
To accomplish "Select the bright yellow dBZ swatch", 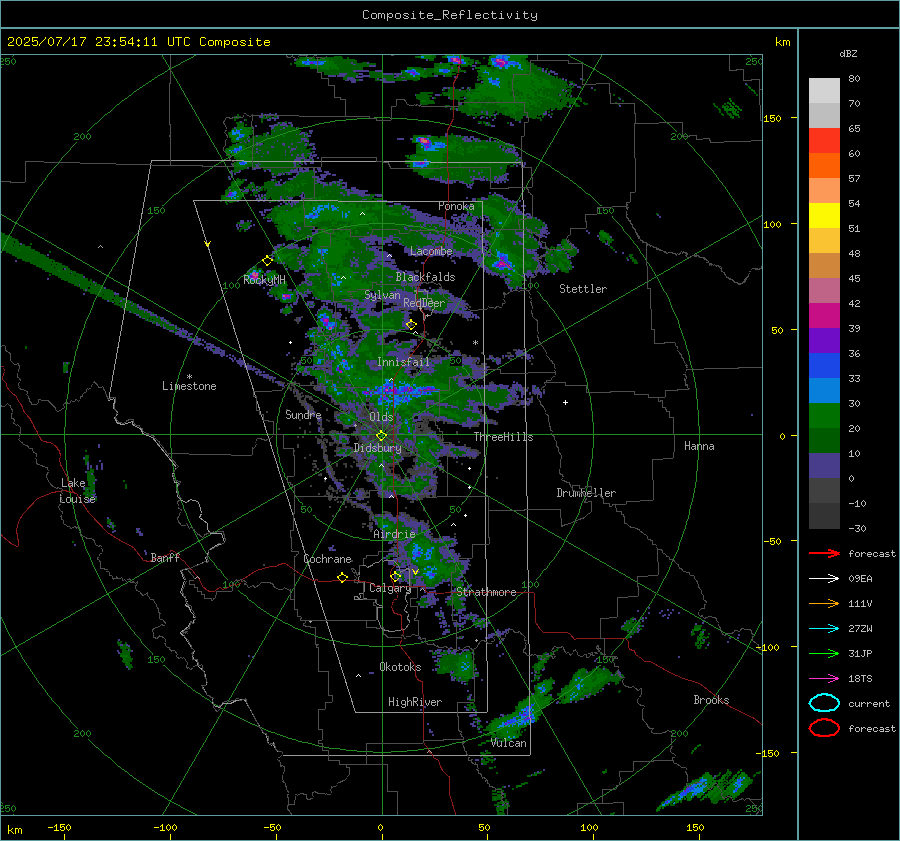I will [824, 215].
